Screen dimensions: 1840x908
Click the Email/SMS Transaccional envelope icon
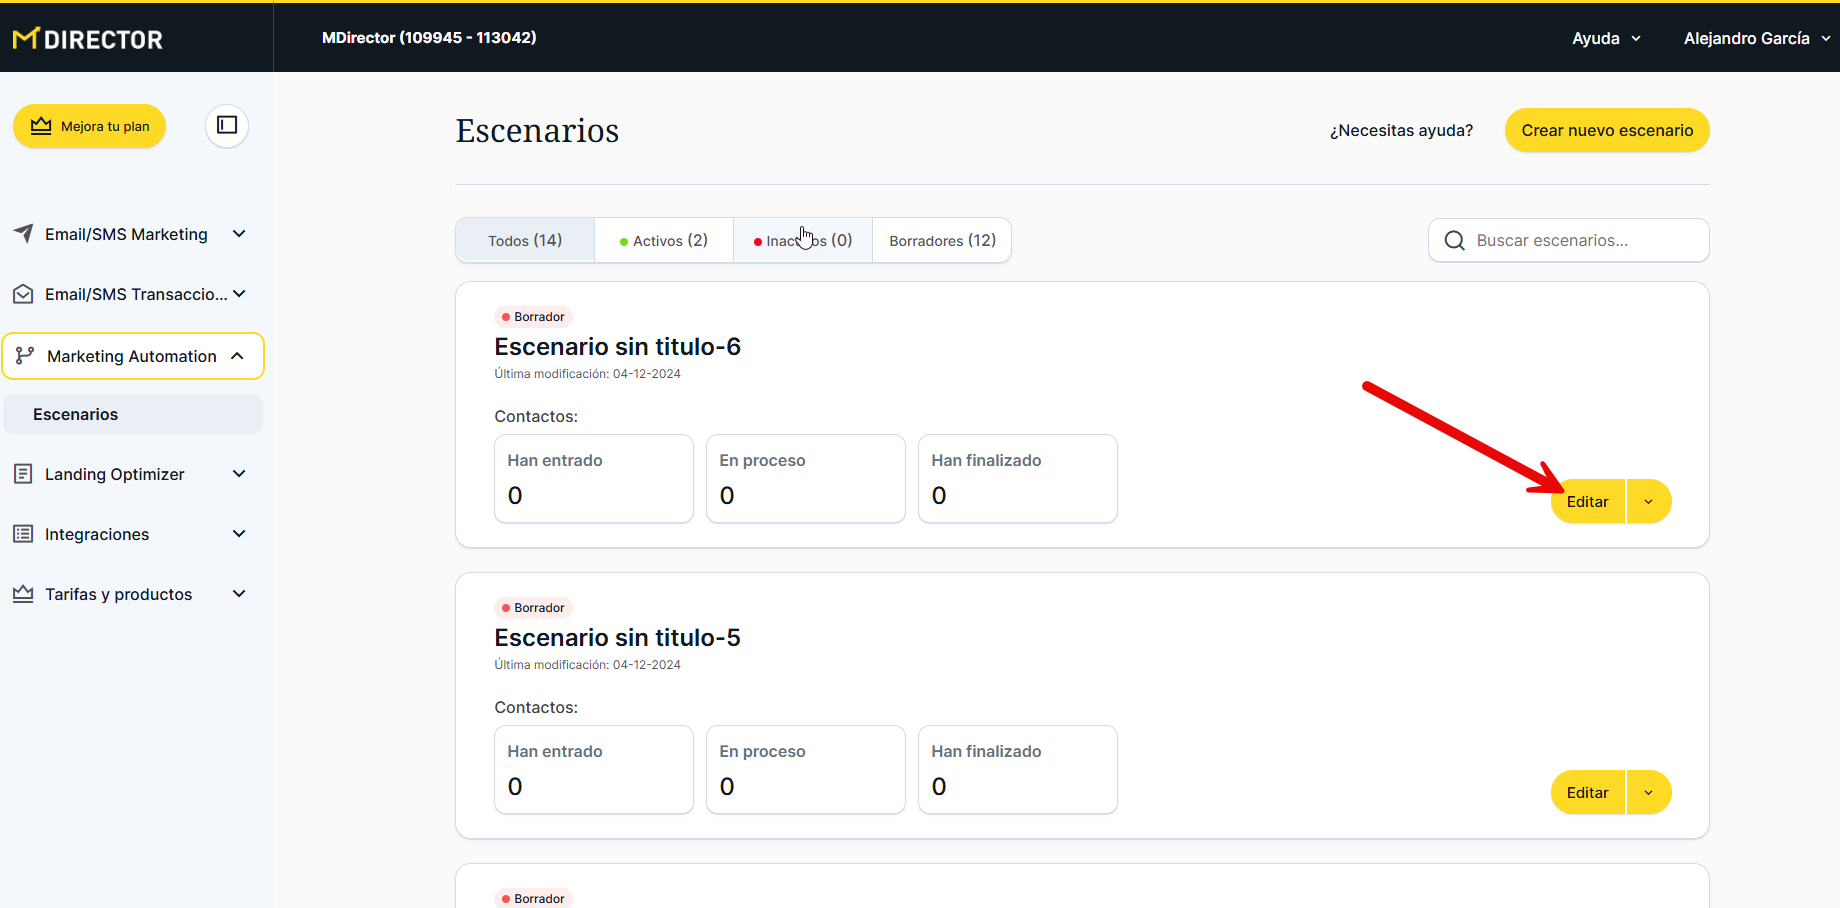[23, 294]
